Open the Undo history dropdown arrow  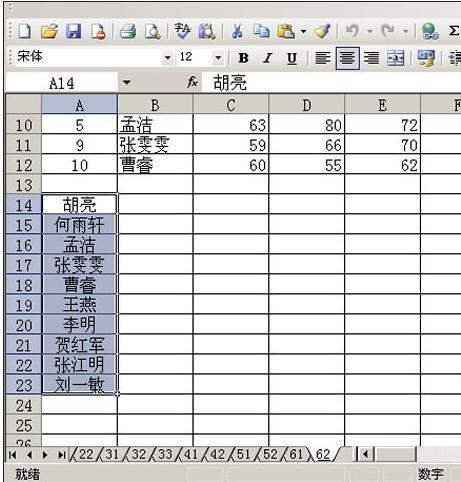(370, 32)
